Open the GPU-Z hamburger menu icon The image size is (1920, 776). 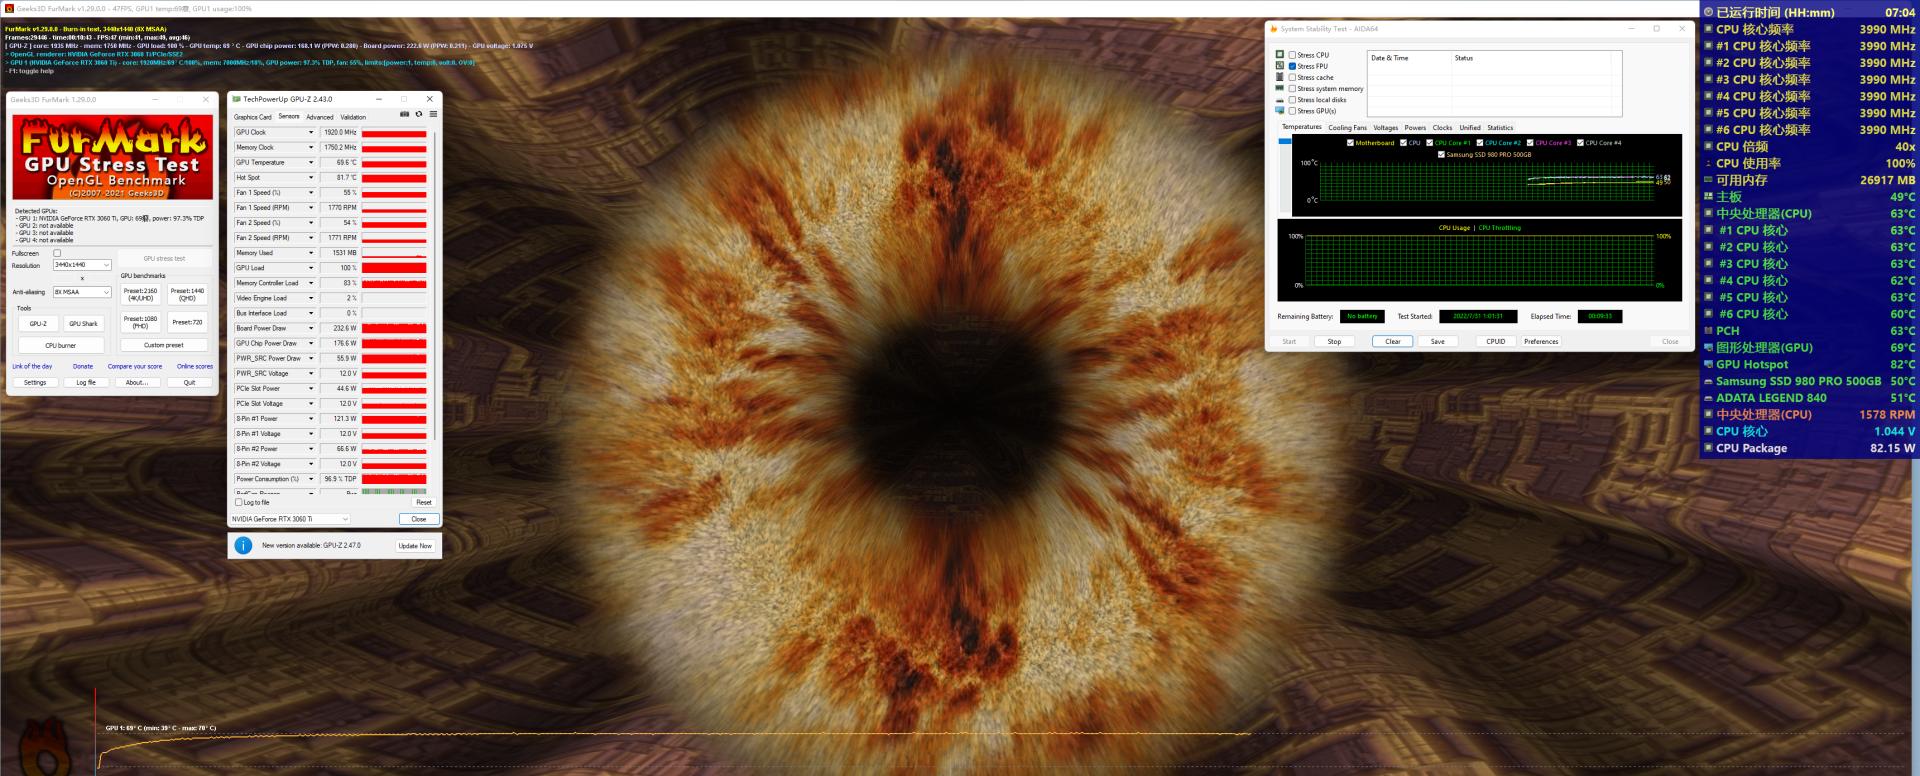click(x=433, y=114)
